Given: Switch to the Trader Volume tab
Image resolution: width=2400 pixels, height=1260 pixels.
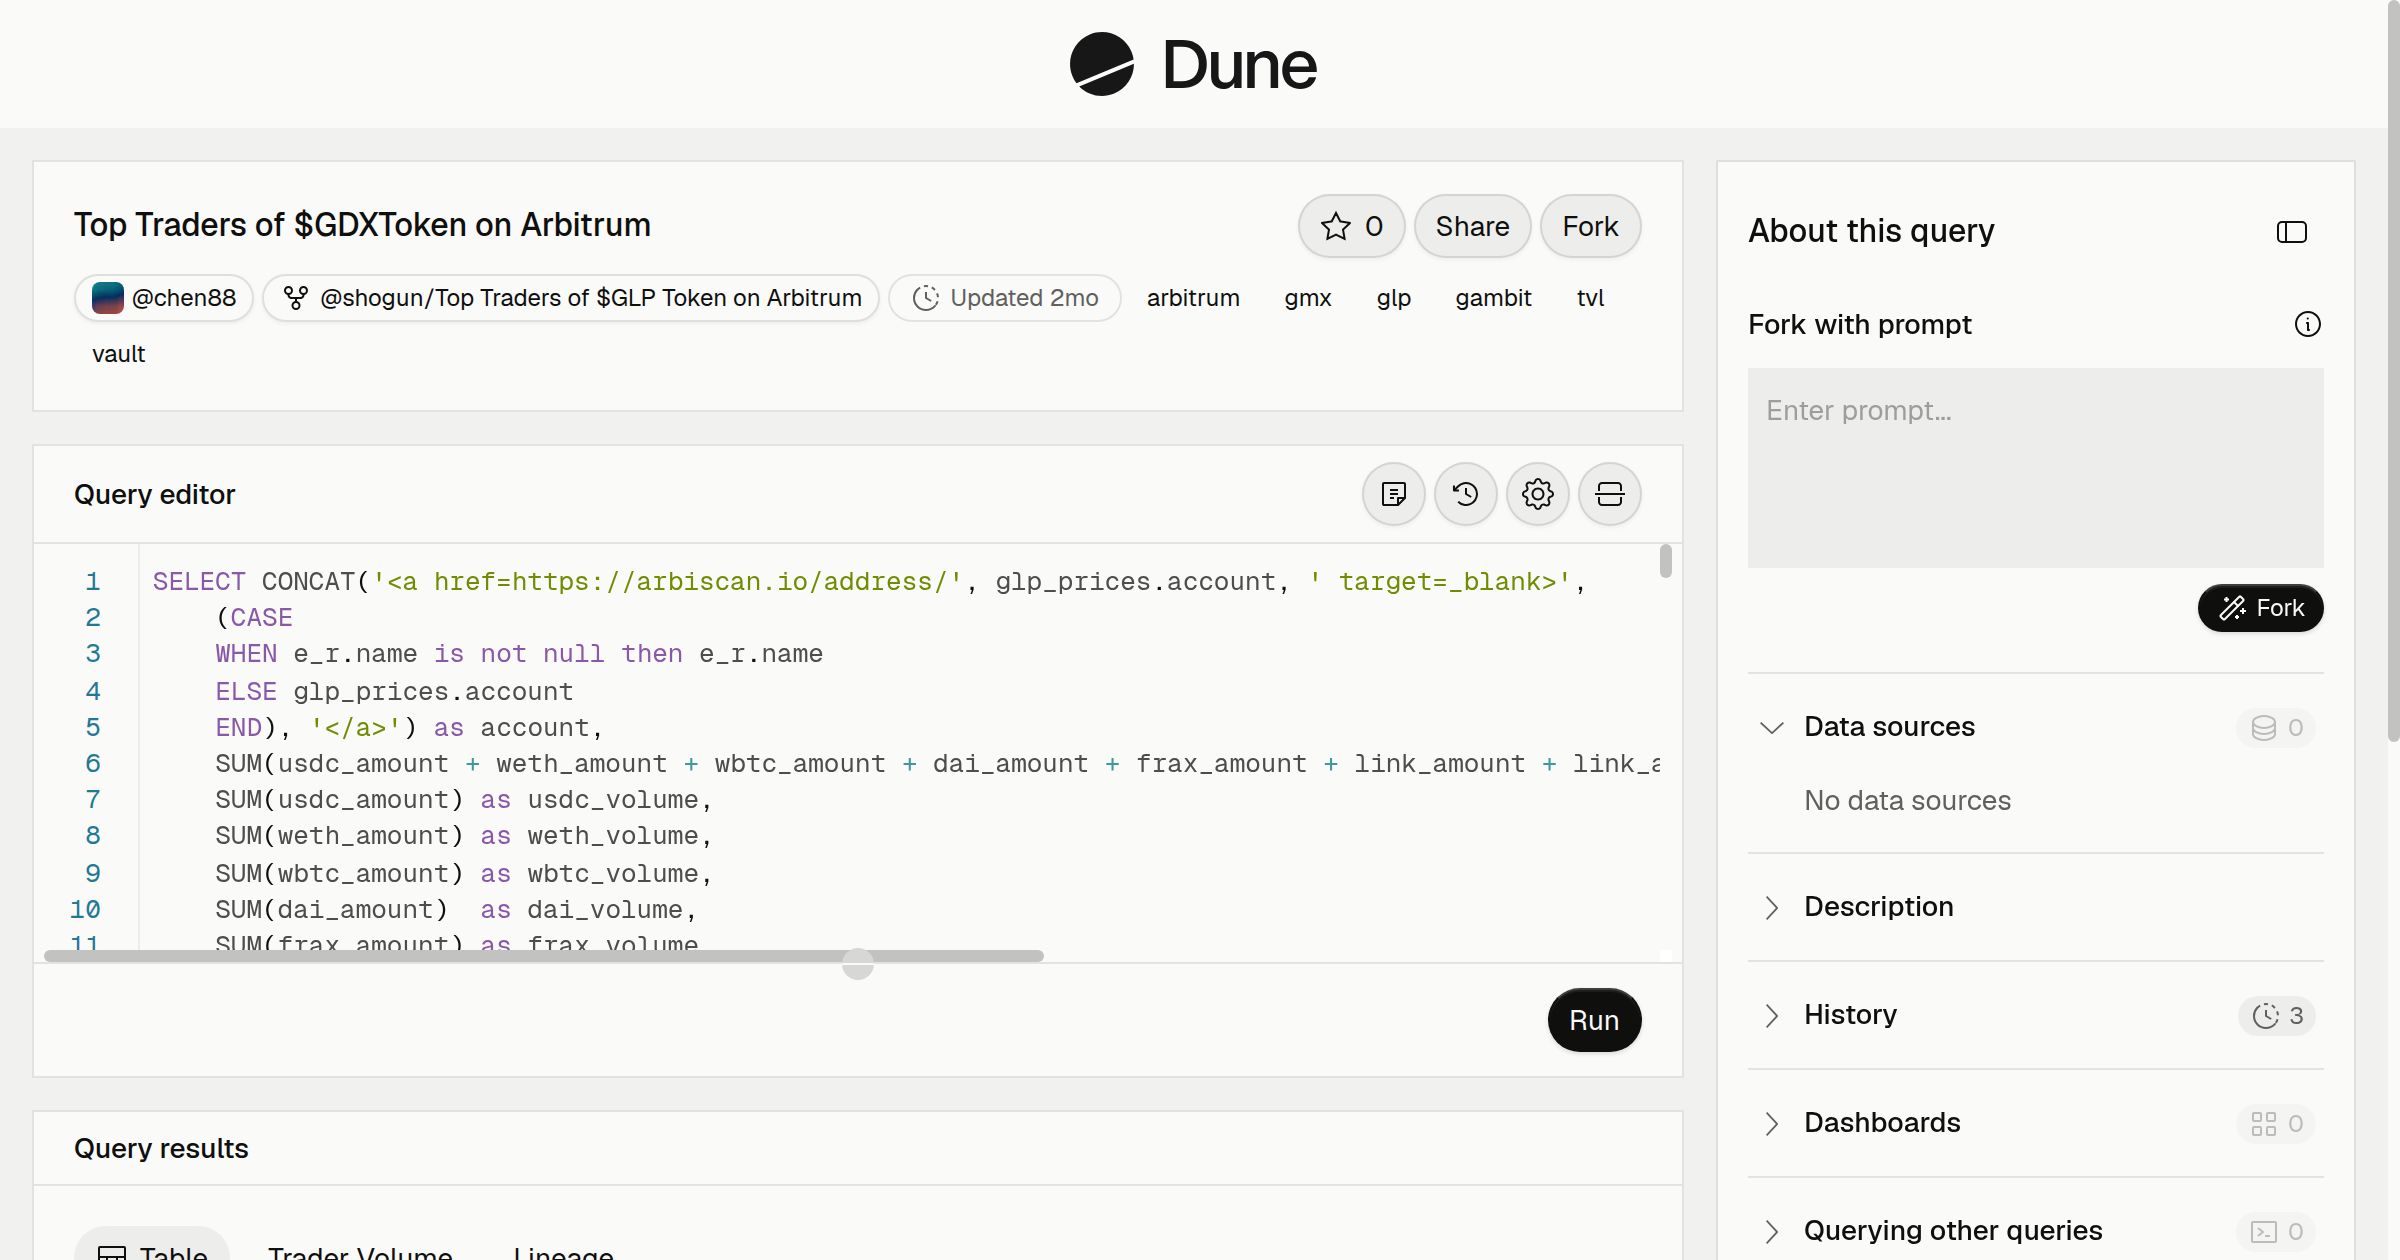Looking at the screenshot, I should click(360, 1252).
